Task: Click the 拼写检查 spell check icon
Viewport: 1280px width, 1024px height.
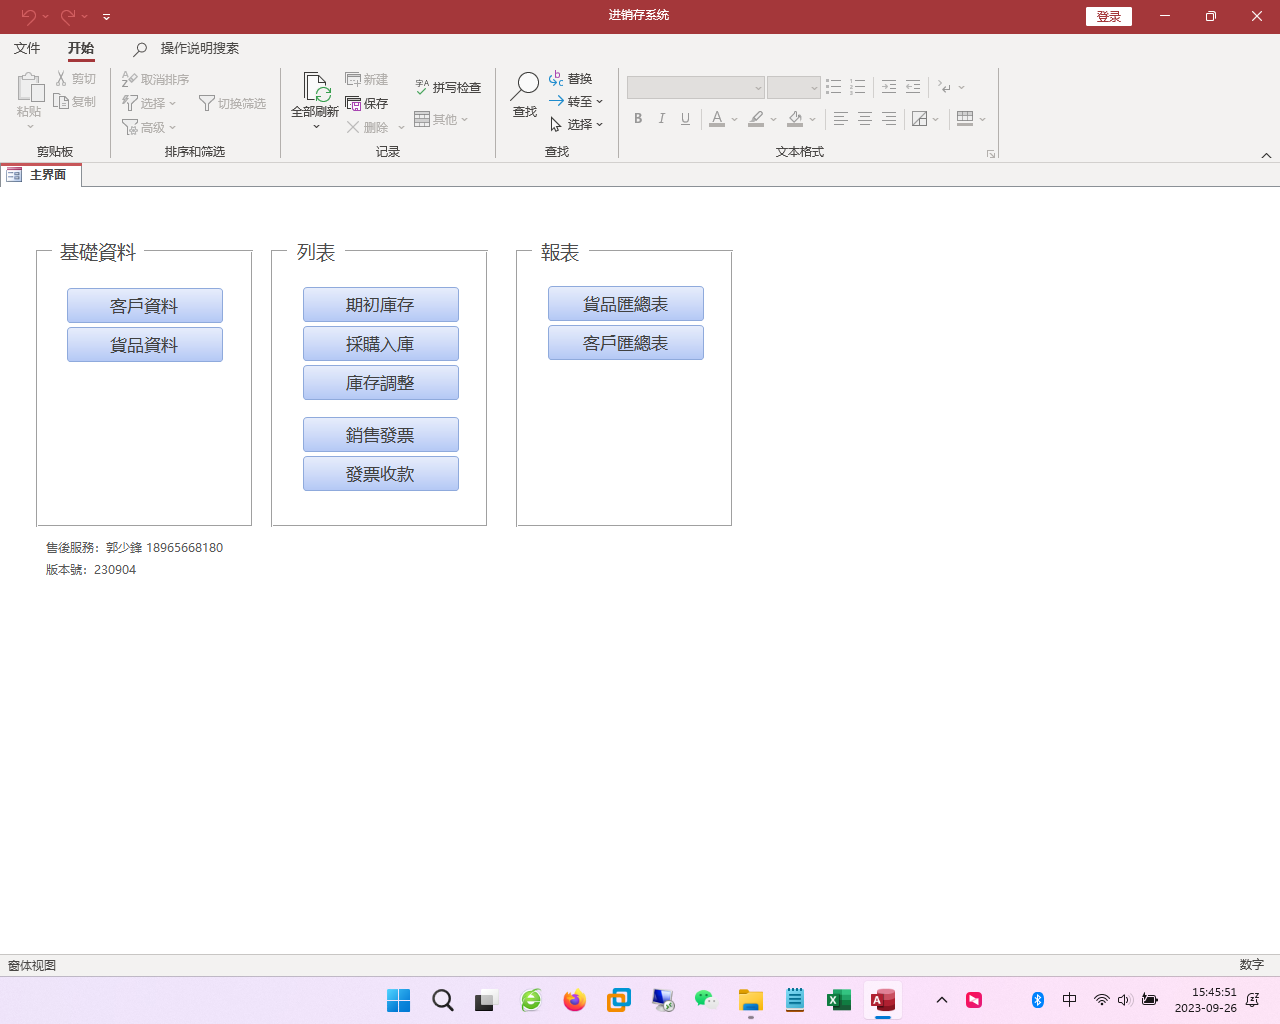Action: [422, 88]
